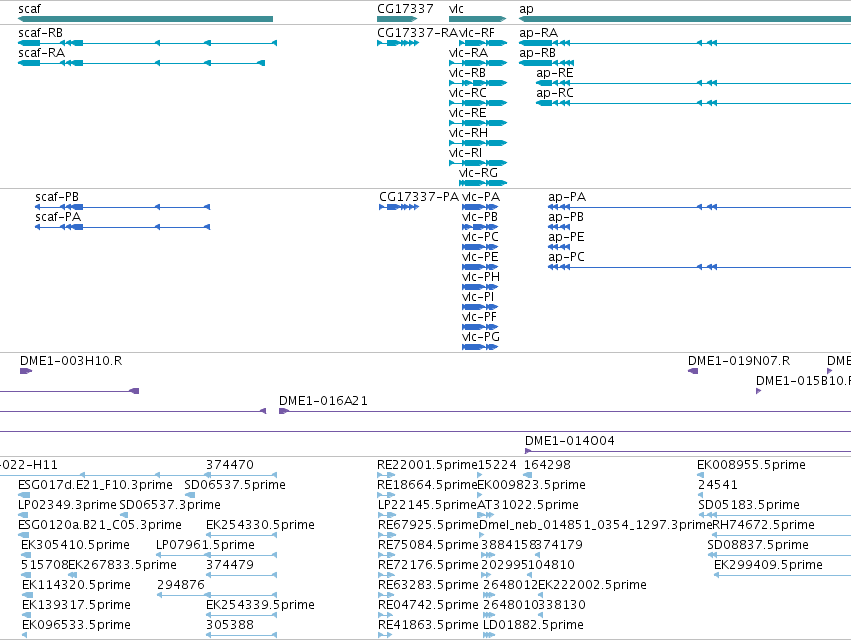Select the 374479 EST label
This screenshot has width=851, height=640.
coord(230,565)
